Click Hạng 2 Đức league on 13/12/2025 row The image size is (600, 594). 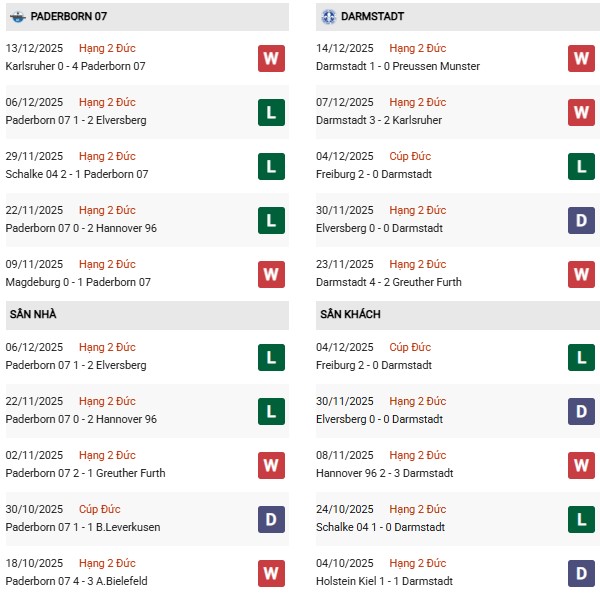tap(106, 48)
